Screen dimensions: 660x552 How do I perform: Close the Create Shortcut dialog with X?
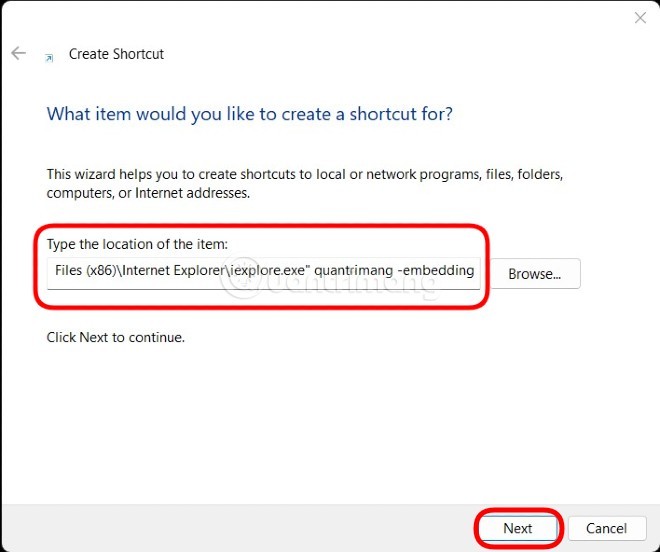pyautogui.click(x=639, y=17)
